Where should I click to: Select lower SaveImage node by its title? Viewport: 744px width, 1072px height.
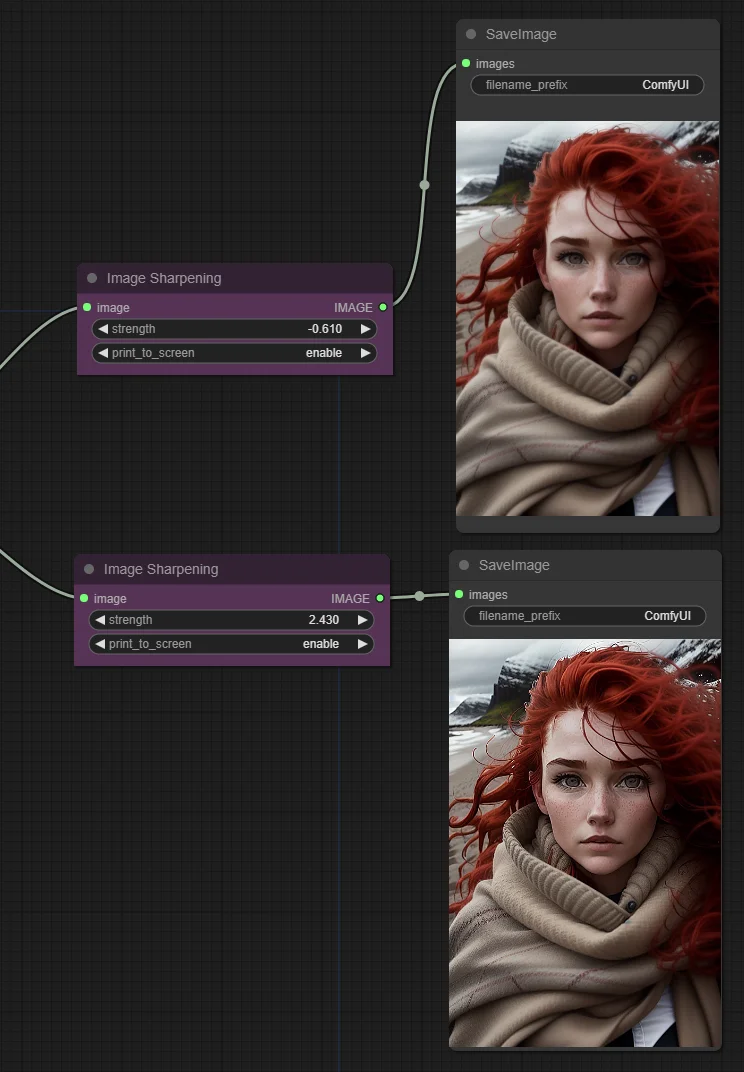coord(514,565)
